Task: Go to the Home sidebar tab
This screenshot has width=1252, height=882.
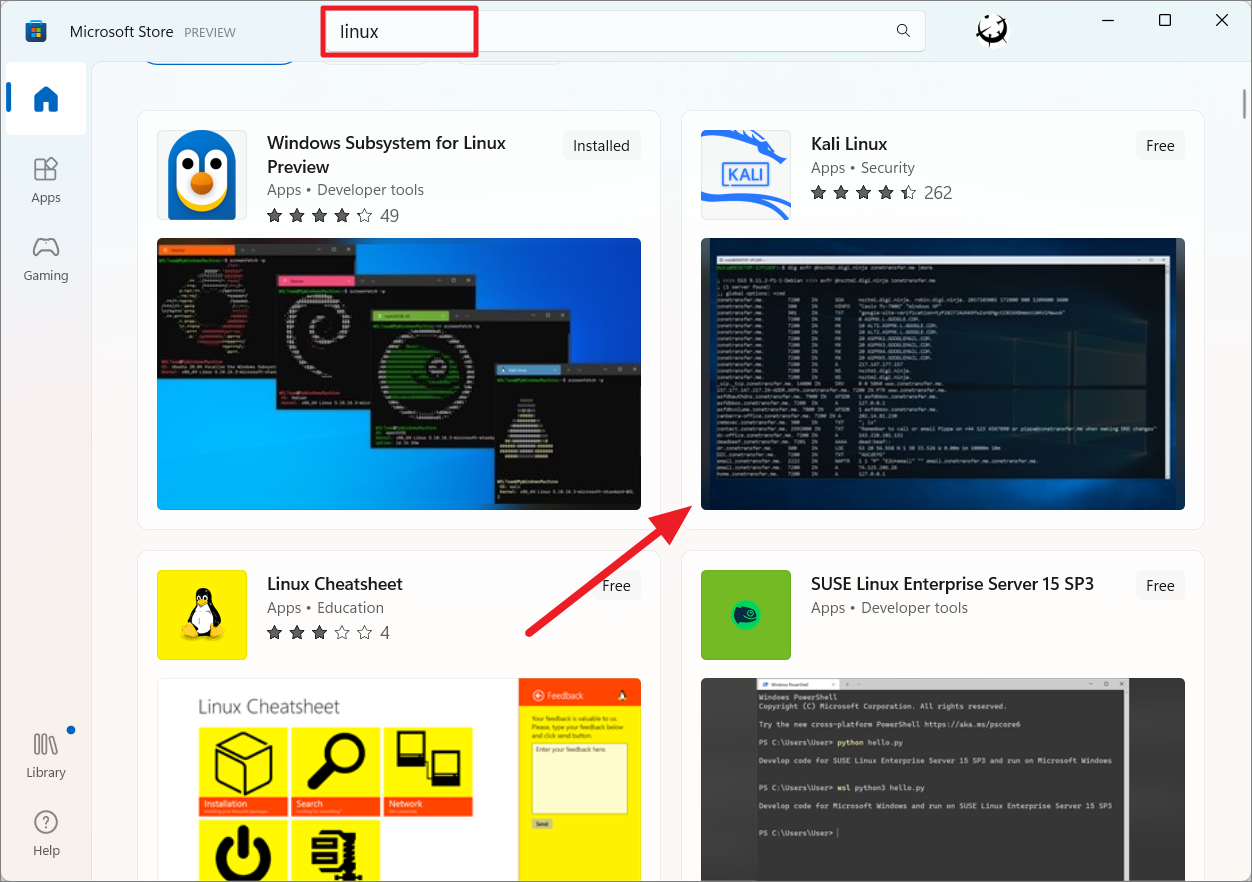Action: (x=46, y=99)
